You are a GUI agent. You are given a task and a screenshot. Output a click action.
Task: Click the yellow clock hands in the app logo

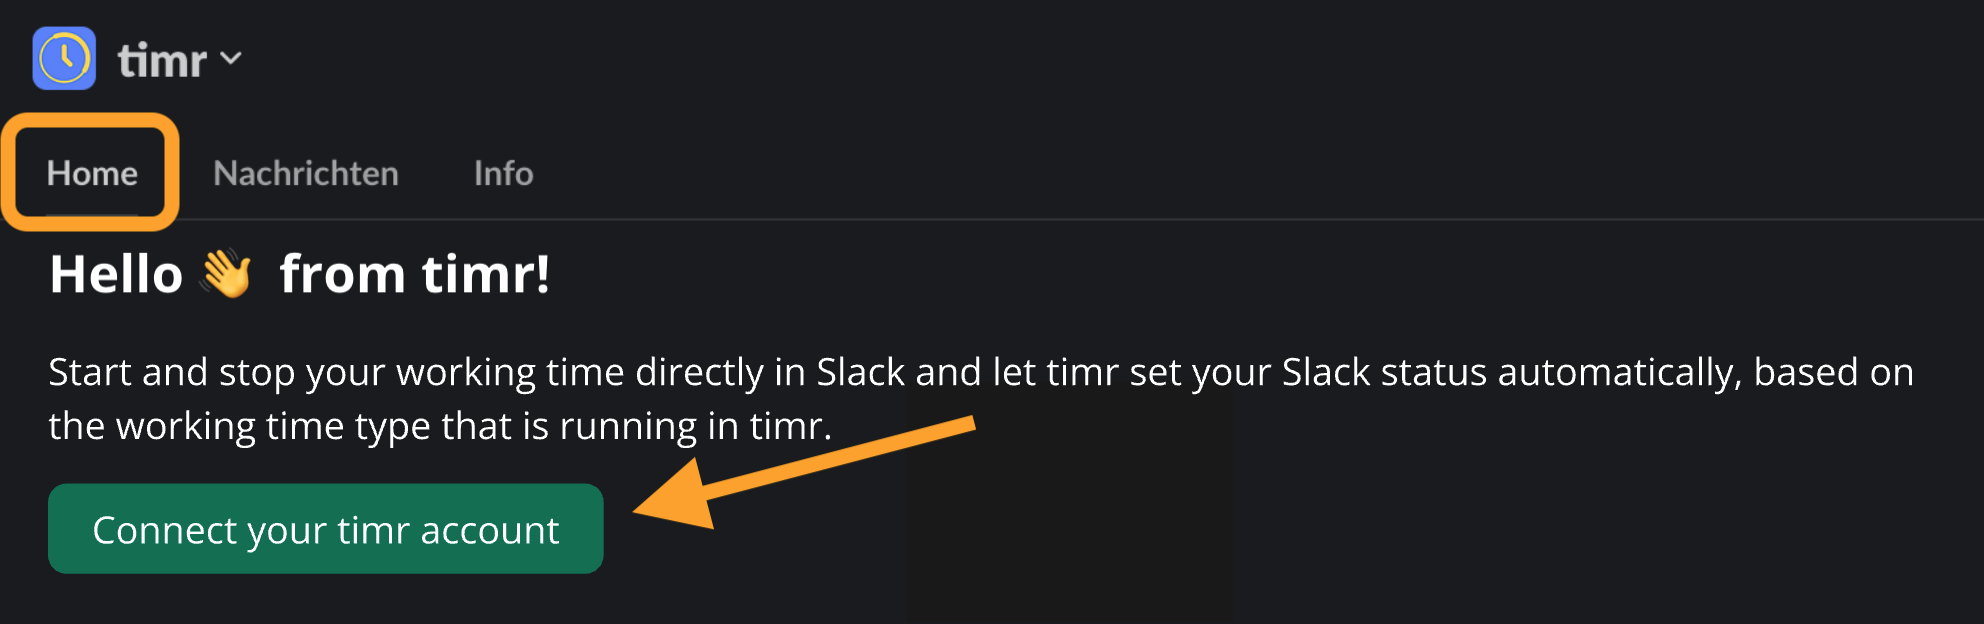coord(66,58)
